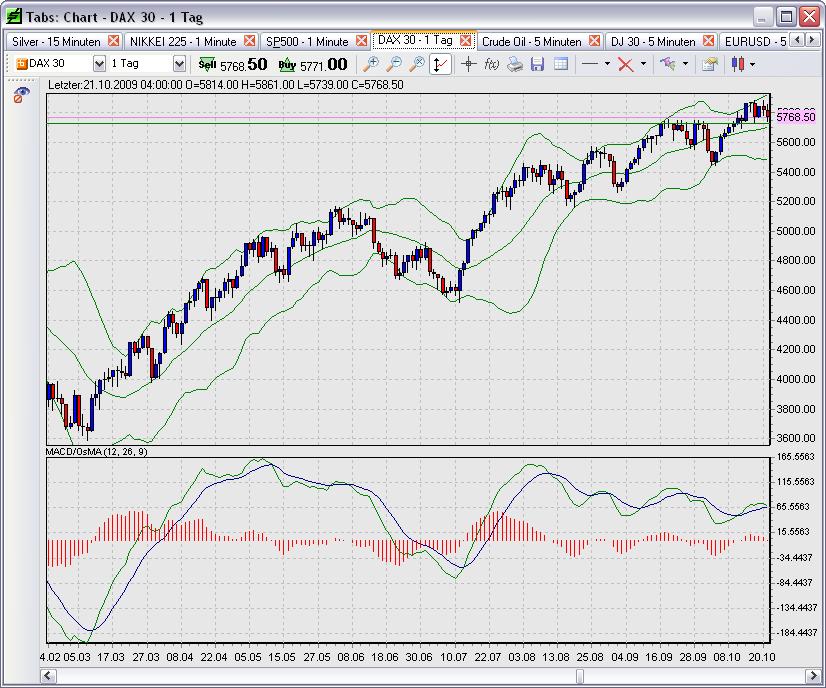The width and height of the screenshot is (826, 688).
Task: Minimize the chart window
Action: coord(762,17)
